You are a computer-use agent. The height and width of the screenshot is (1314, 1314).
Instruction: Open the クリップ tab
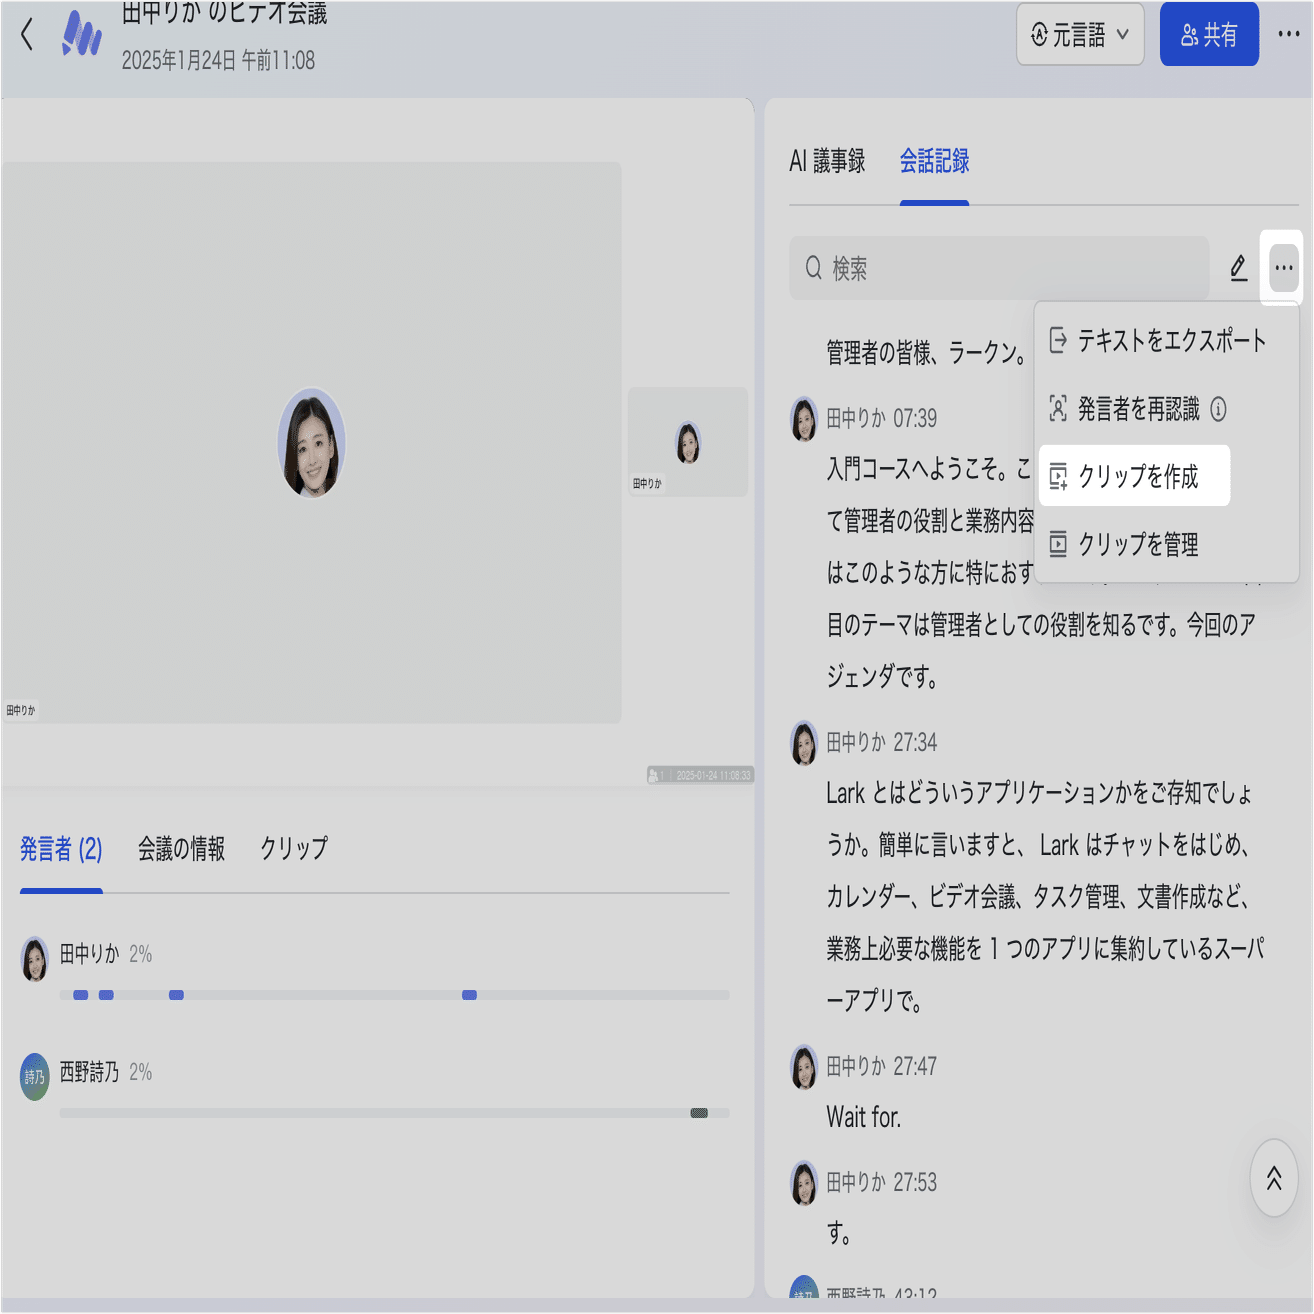293,848
